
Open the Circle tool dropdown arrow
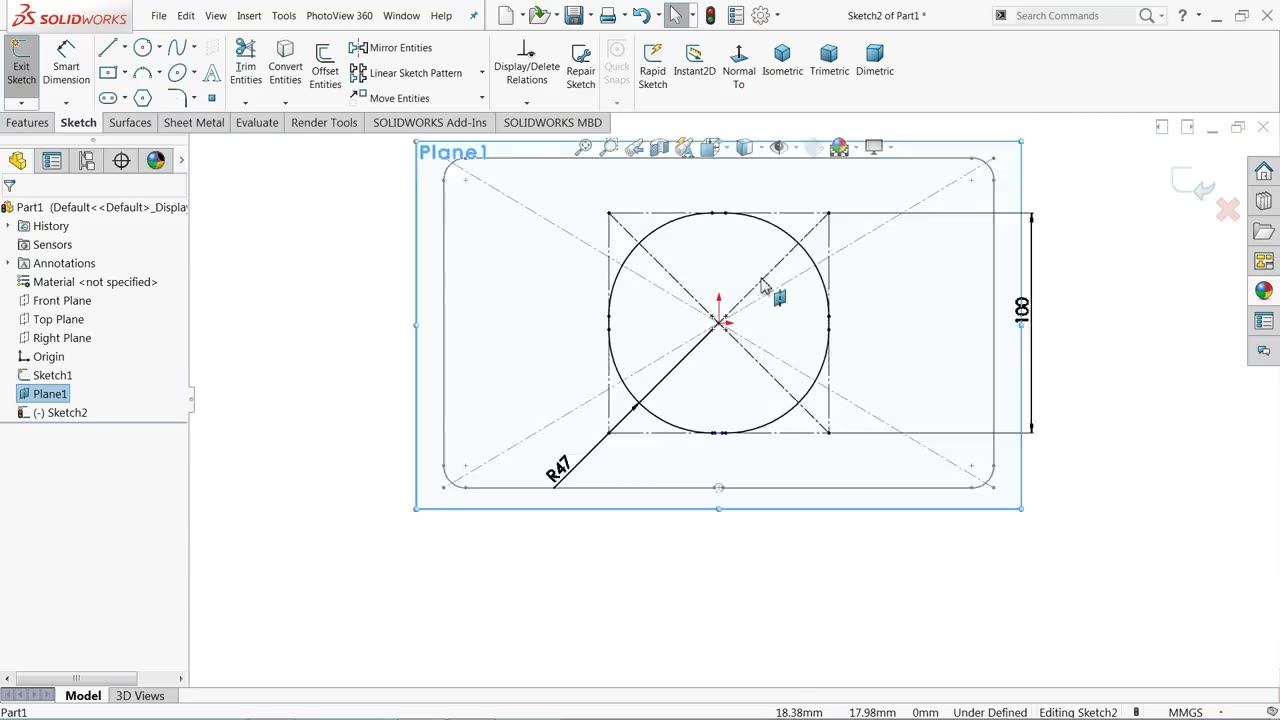click(x=159, y=48)
